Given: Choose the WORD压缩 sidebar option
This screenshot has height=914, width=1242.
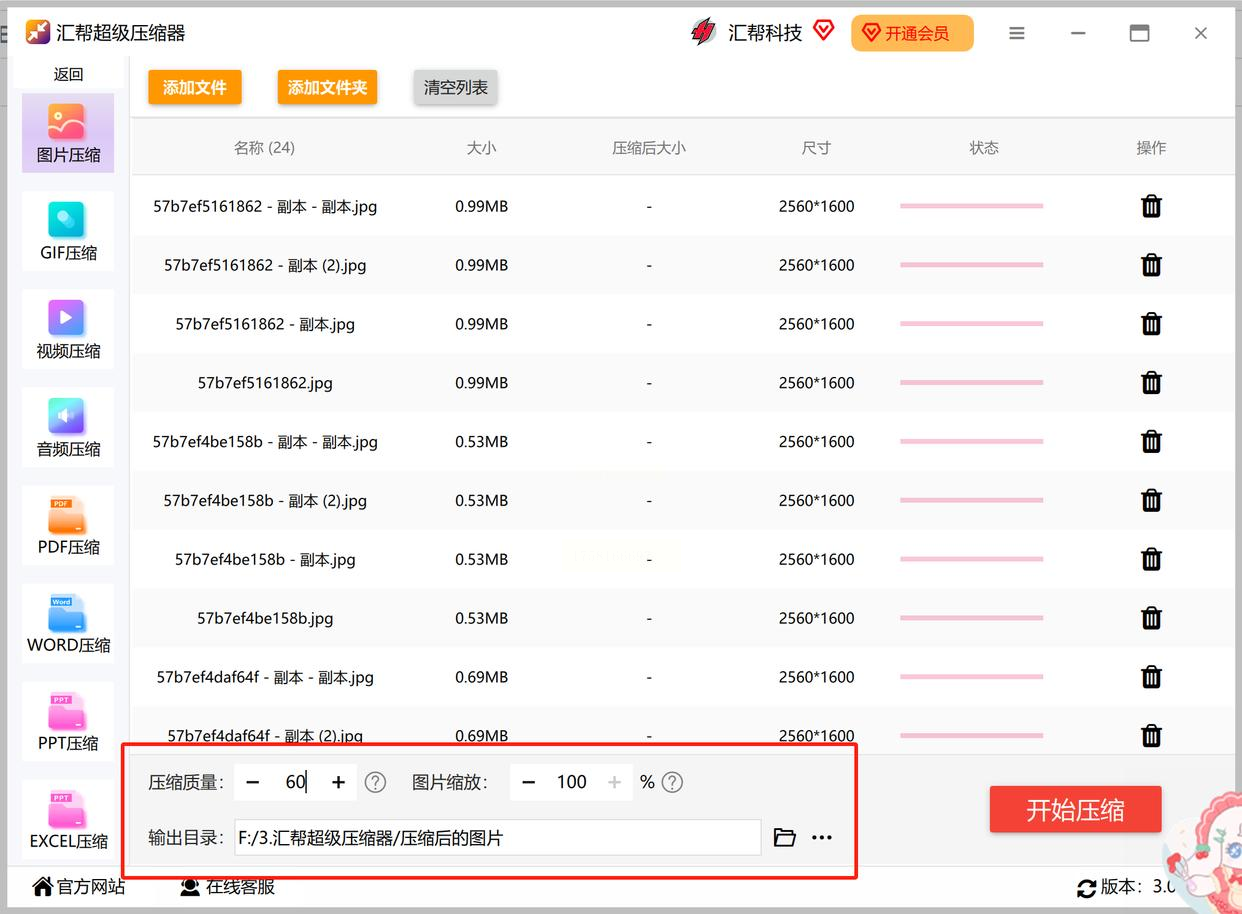Looking at the screenshot, I should point(68,623).
